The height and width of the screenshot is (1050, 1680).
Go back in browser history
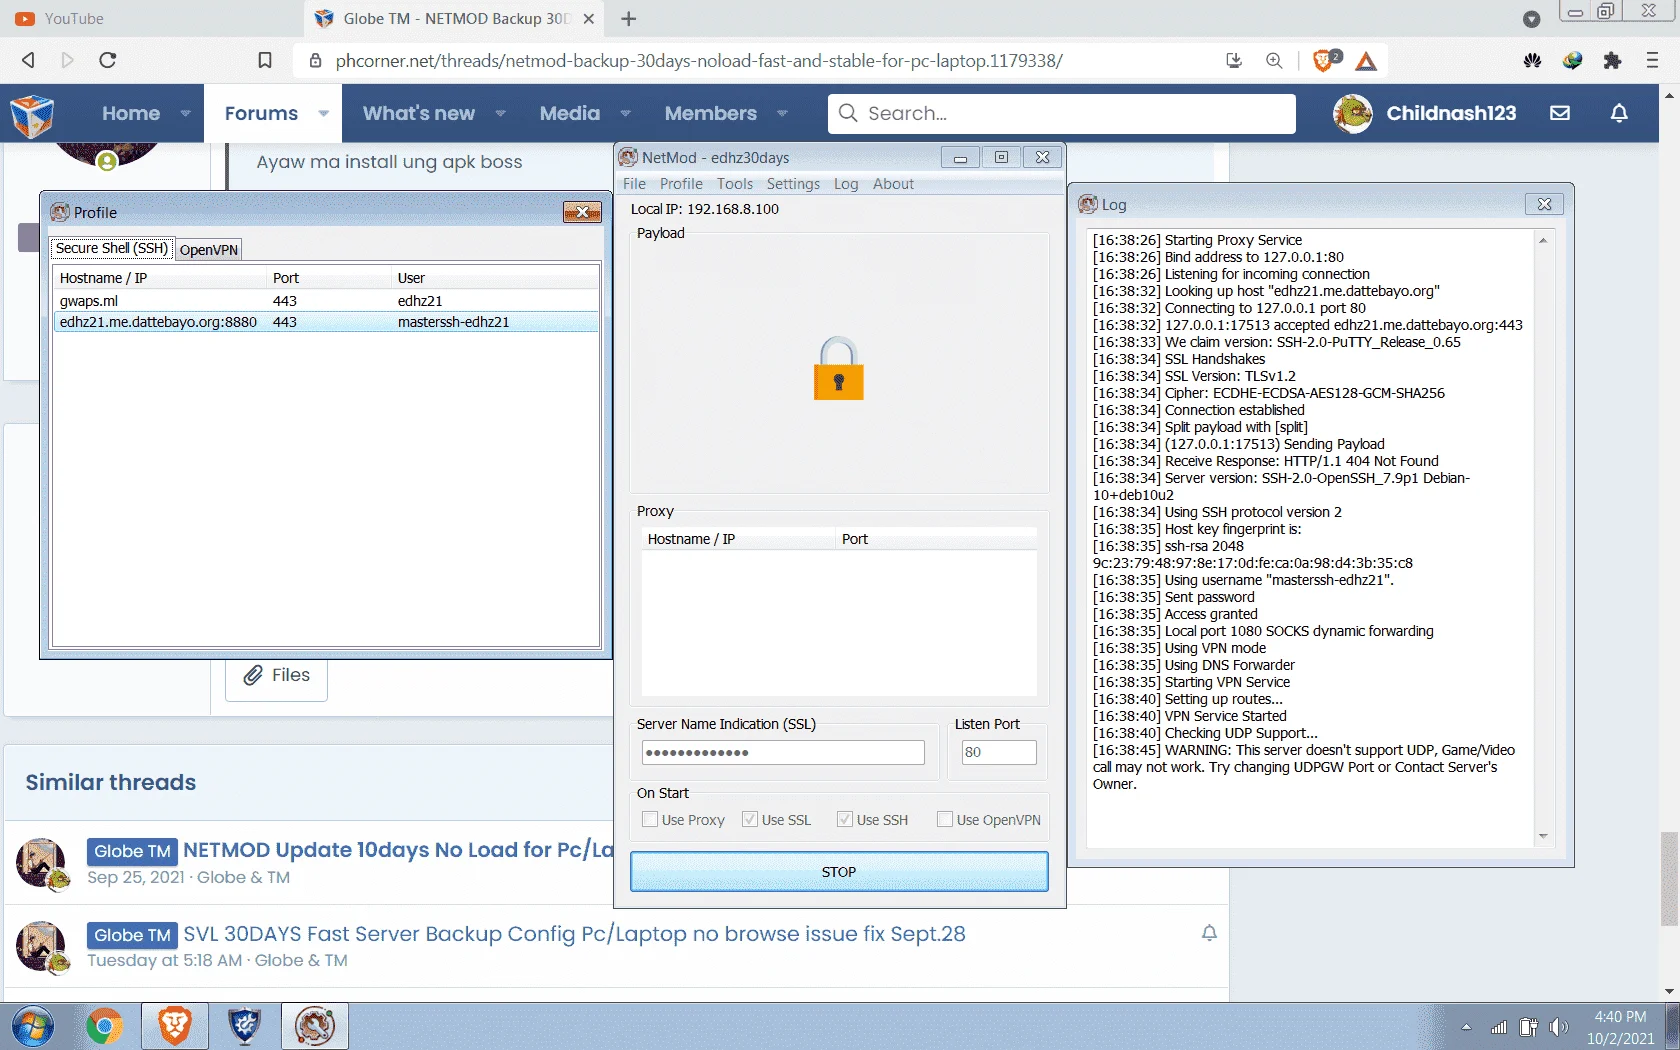coord(28,60)
